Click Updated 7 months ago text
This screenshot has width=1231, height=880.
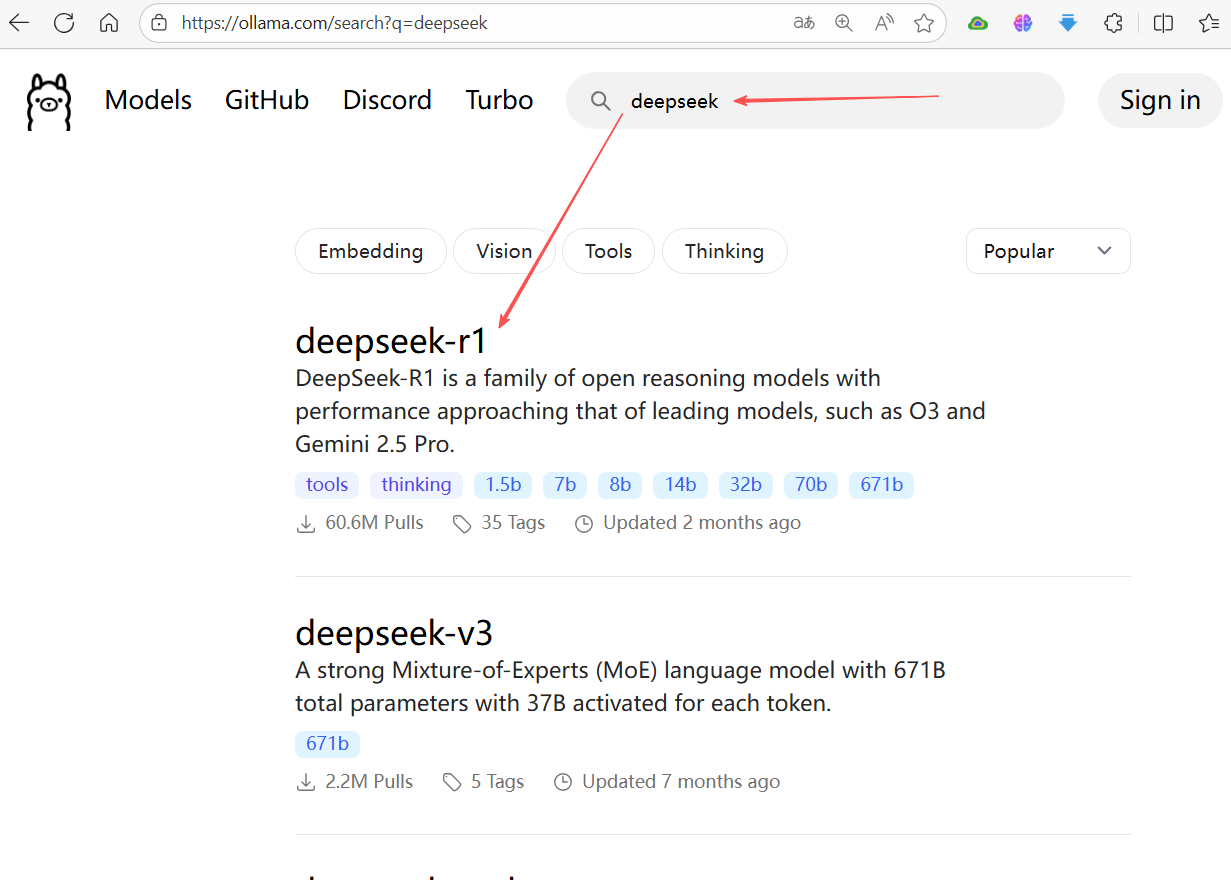click(x=681, y=782)
